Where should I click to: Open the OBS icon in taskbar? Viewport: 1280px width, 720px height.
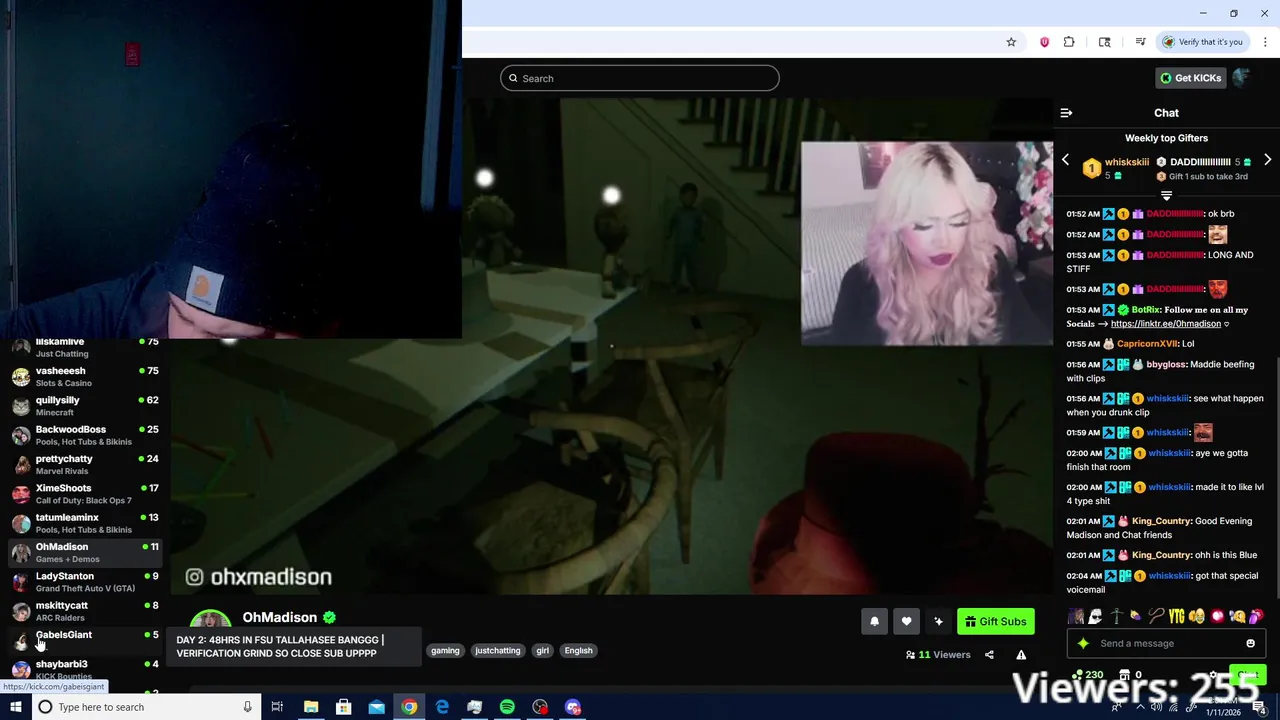540,707
